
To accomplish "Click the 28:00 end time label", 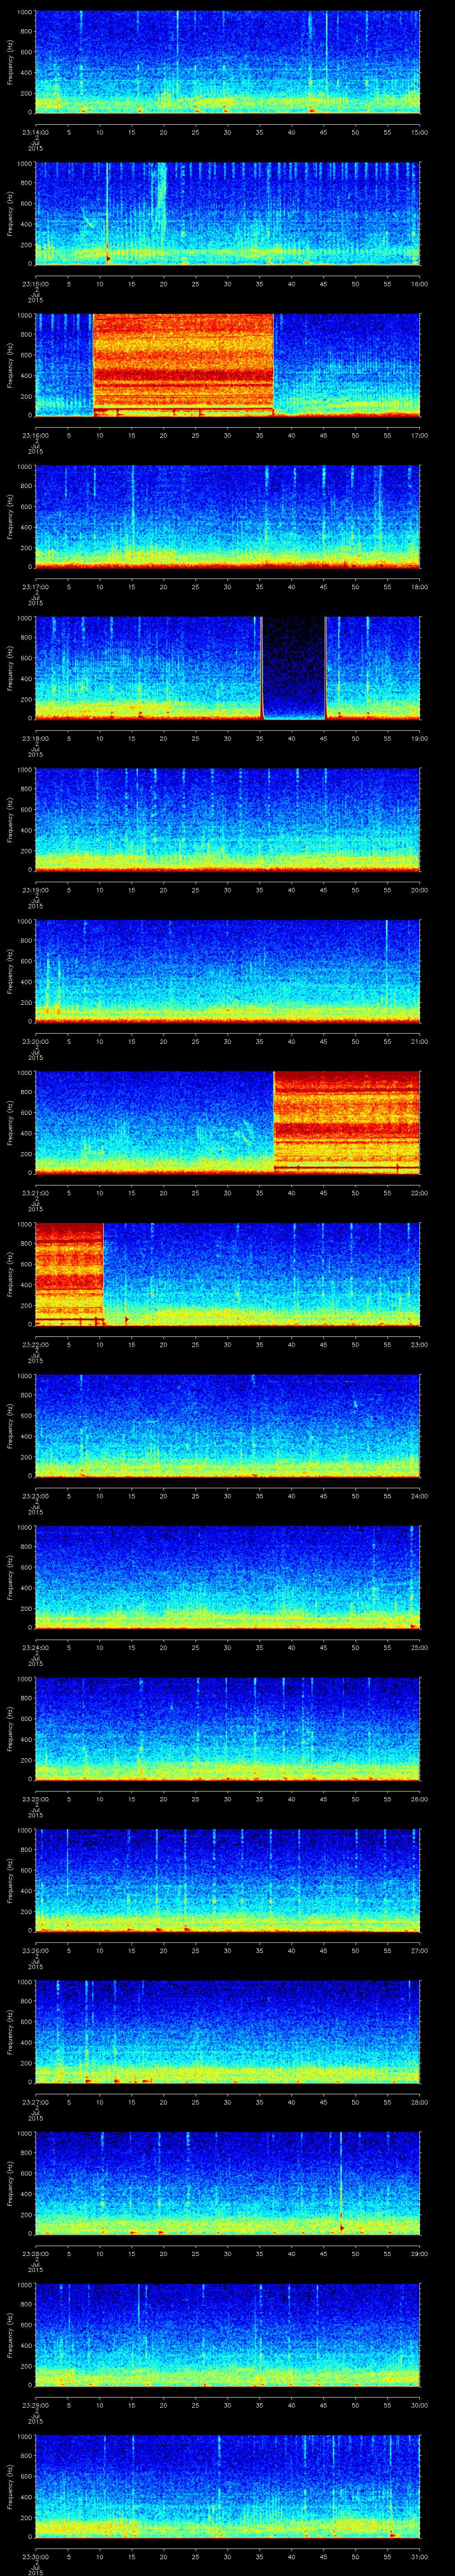I will (x=420, y=2102).
